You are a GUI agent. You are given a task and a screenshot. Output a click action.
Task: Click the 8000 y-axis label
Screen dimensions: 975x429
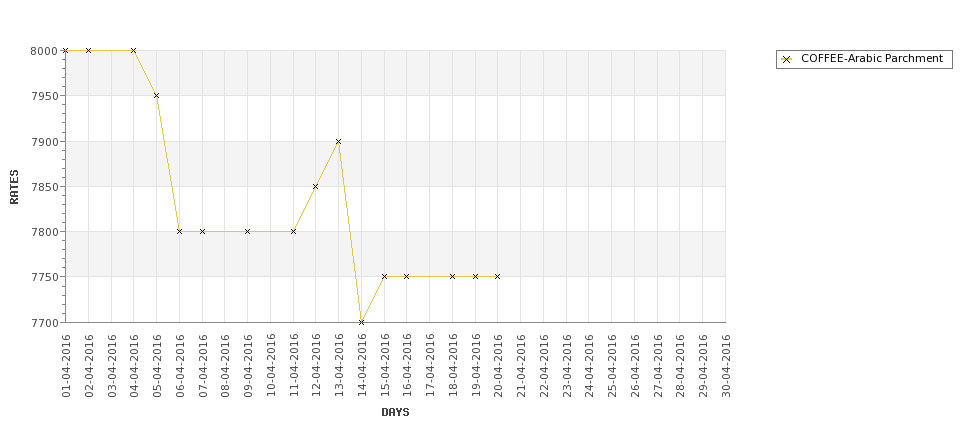coord(44,51)
